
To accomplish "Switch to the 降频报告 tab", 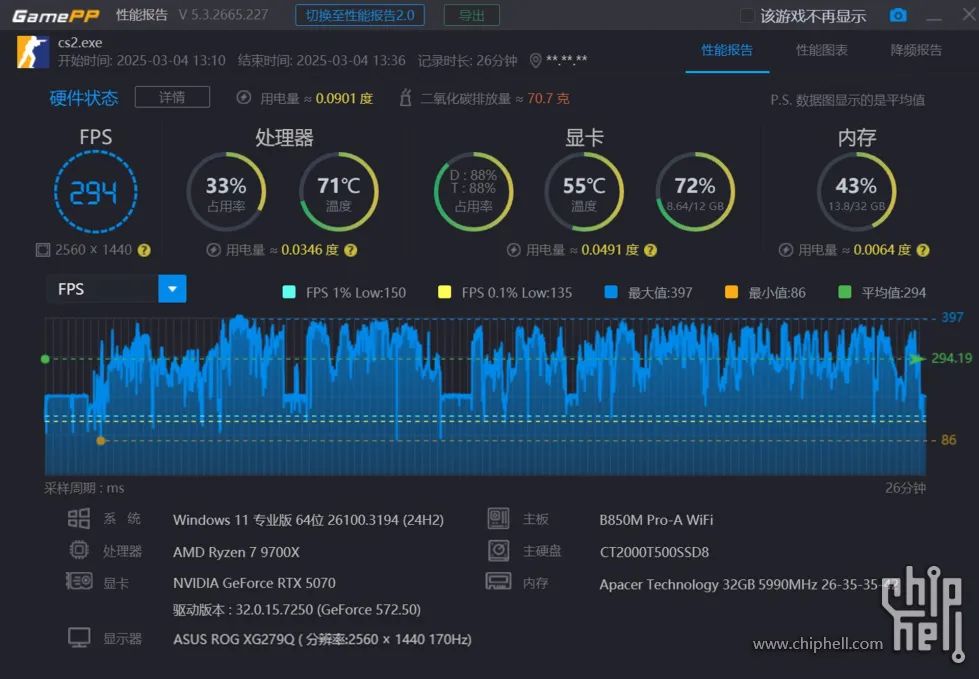I will pyautogui.click(x=916, y=50).
